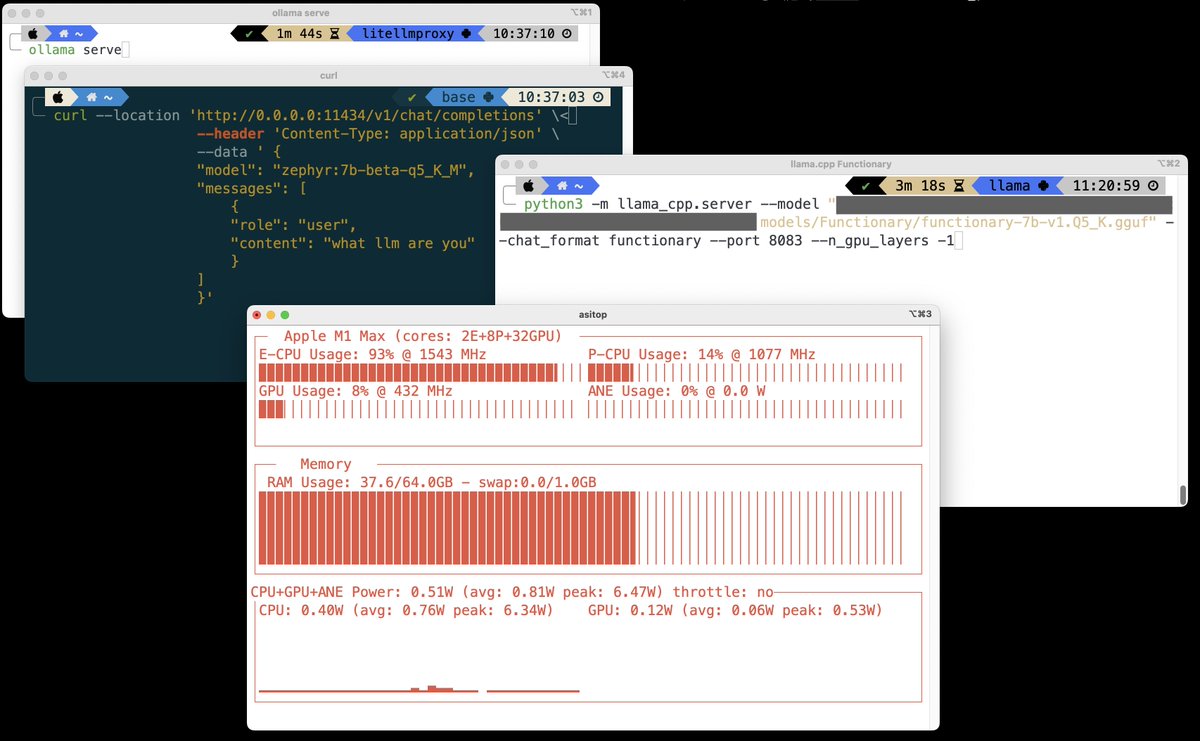Click the home folder icon in ollama serve prompt

tap(65, 33)
